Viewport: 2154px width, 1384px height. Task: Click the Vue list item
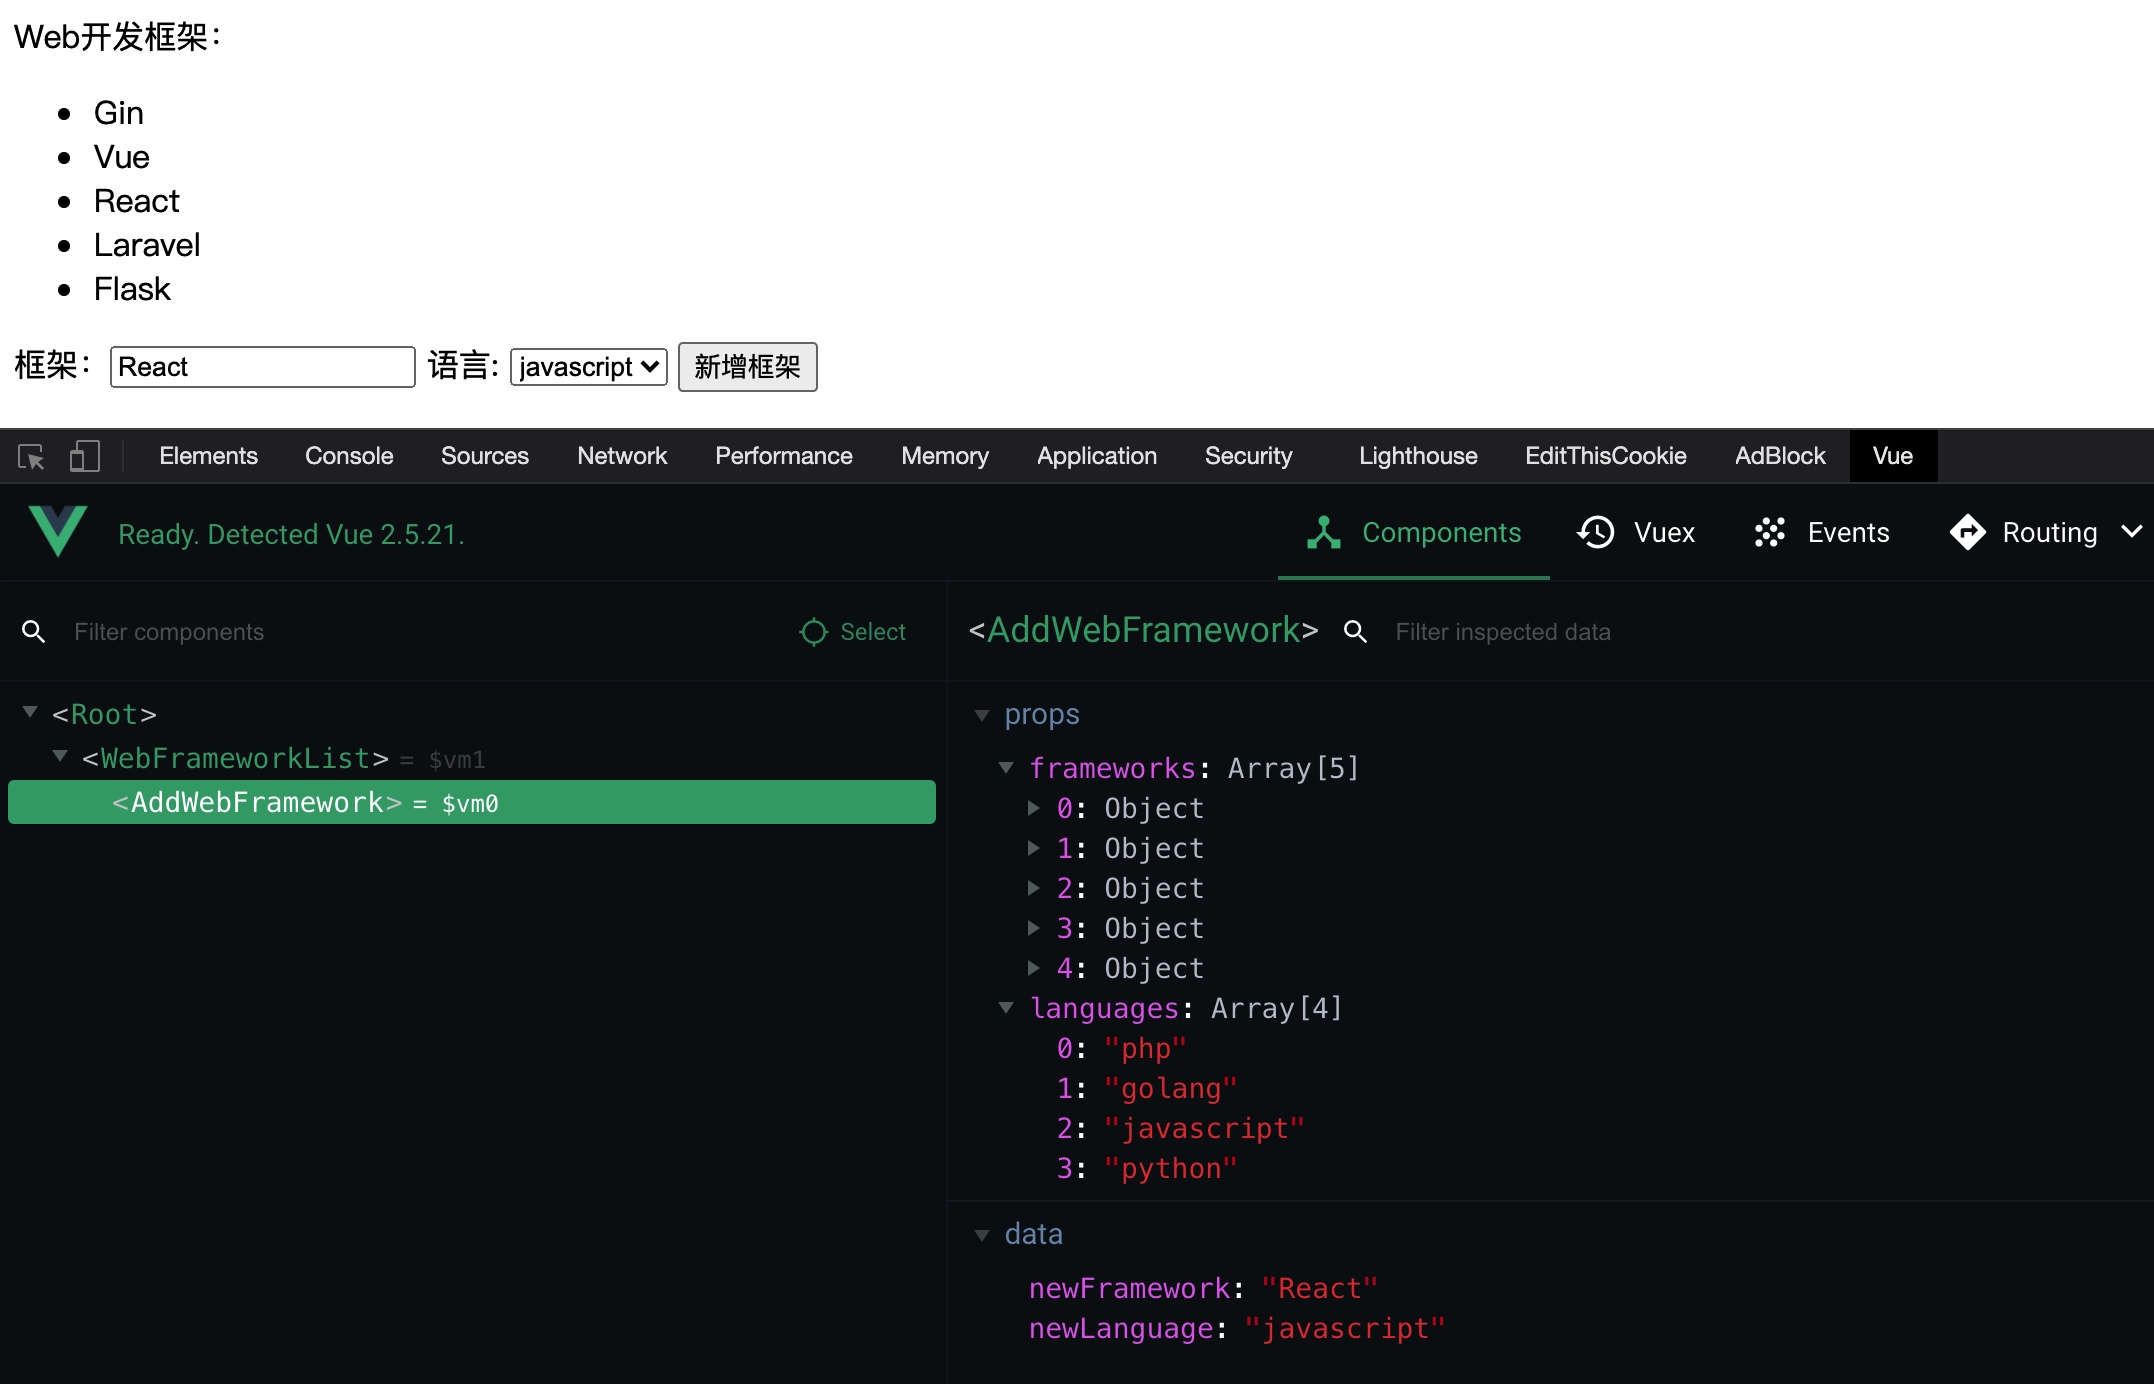(x=122, y=157)
